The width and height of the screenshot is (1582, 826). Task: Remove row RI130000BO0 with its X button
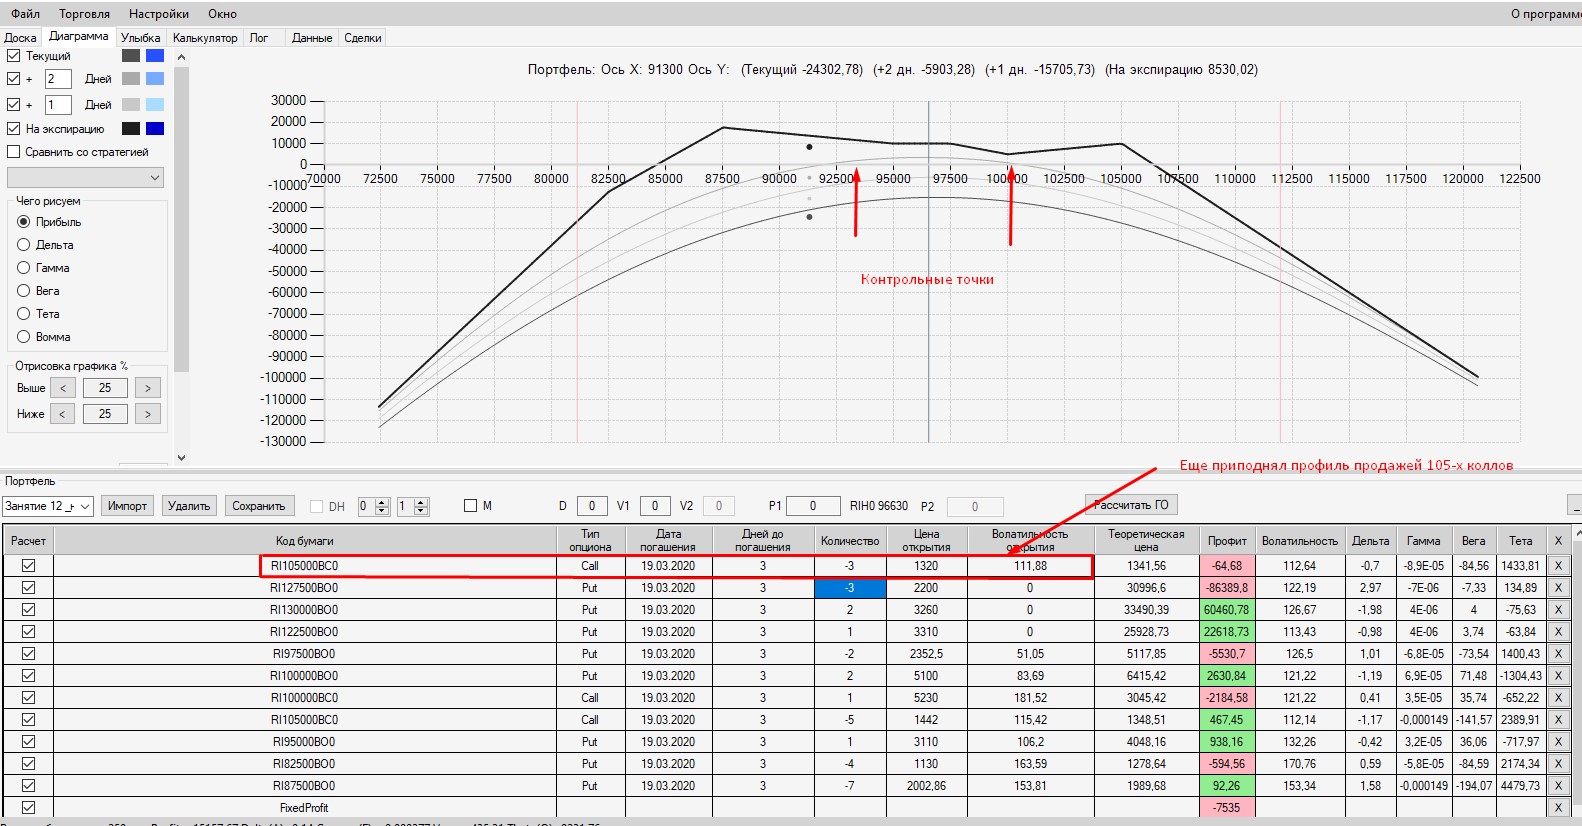pos(1557,610)
